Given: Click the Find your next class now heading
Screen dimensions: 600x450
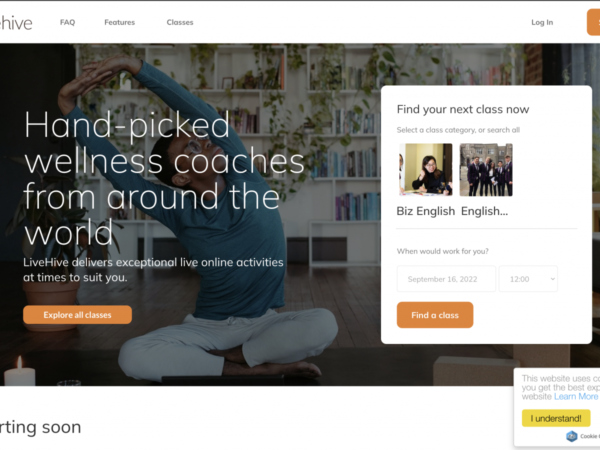Looking at the screenshot, I should pyautogui.click(x=463, y=109).
